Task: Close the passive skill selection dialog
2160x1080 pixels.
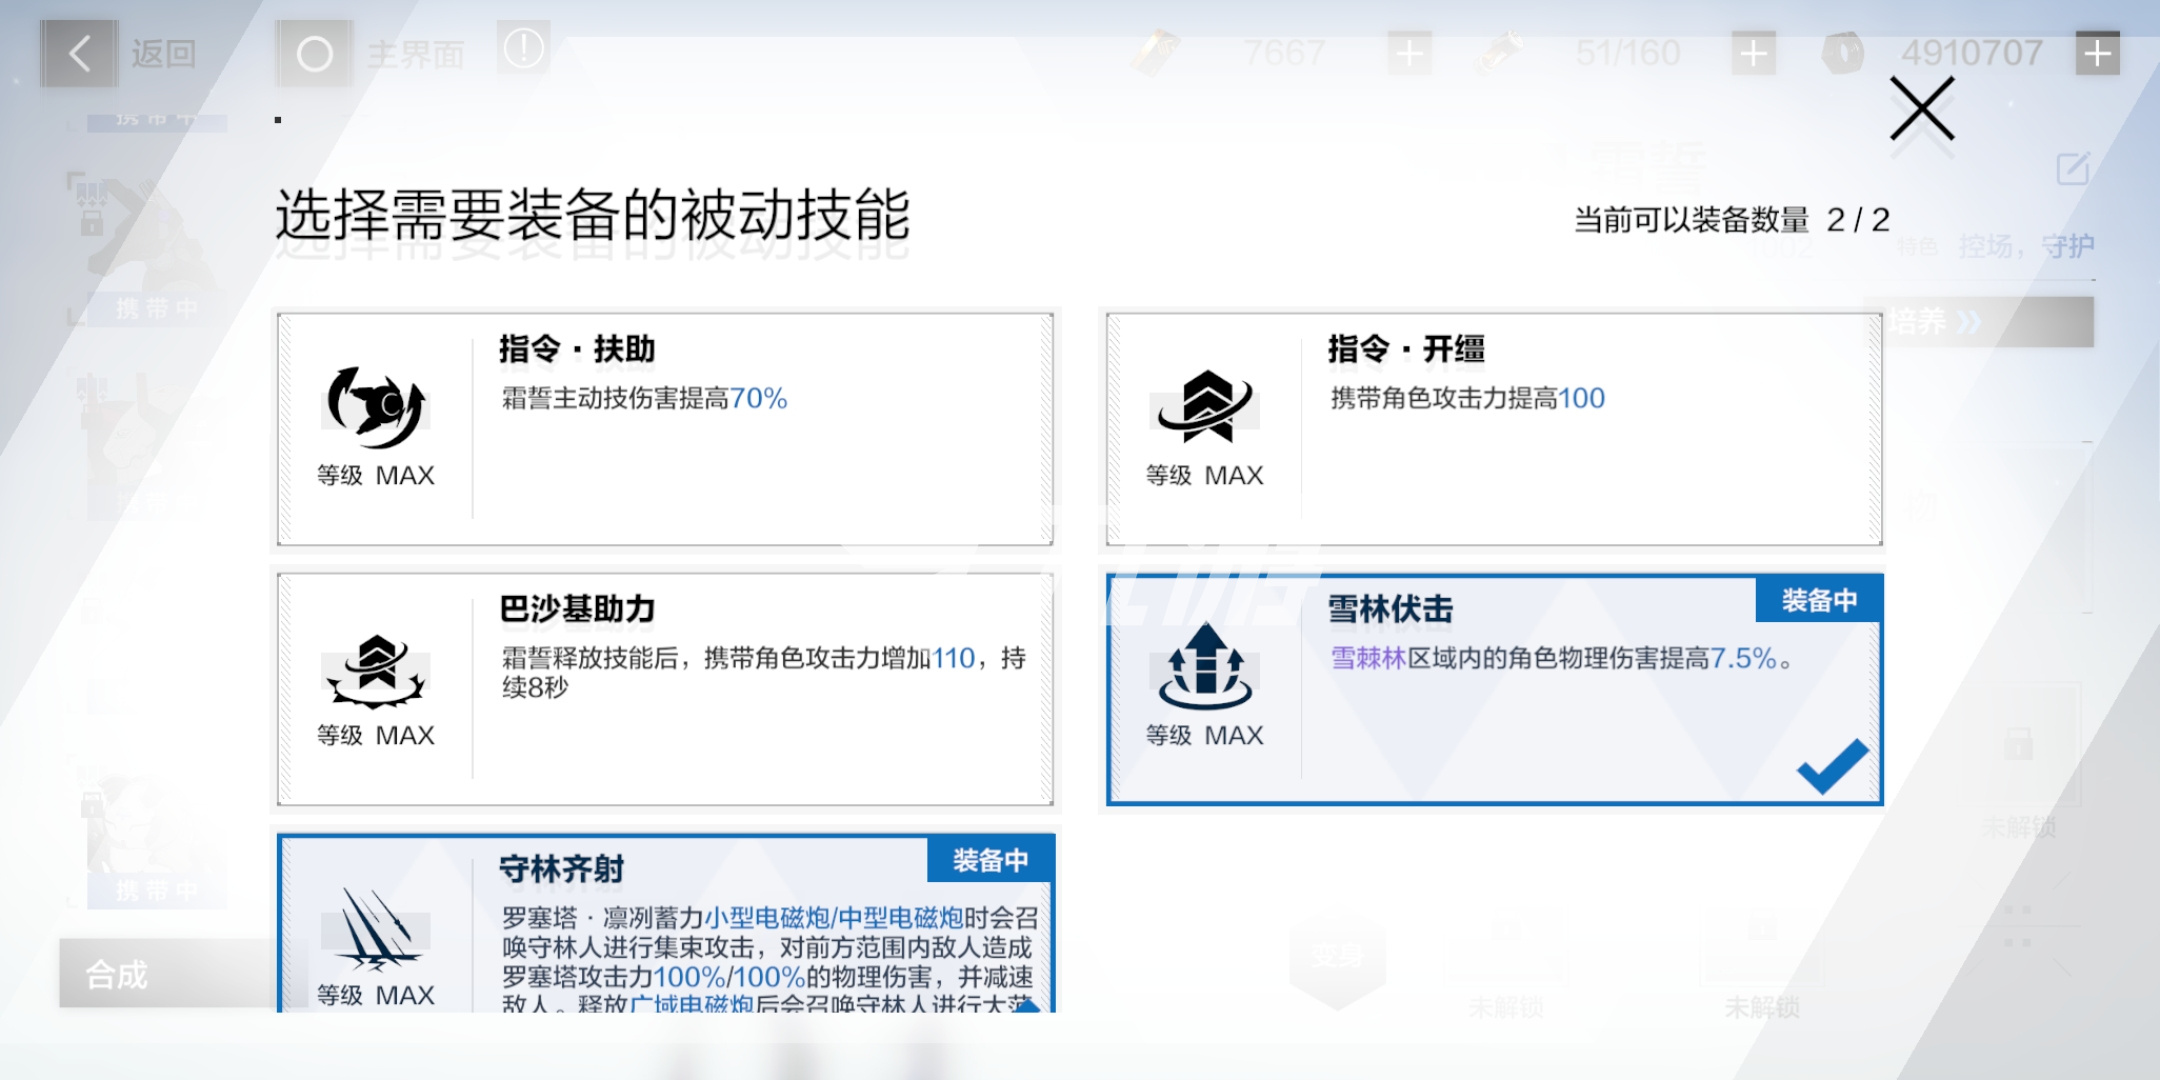Action: [1921, 109]
